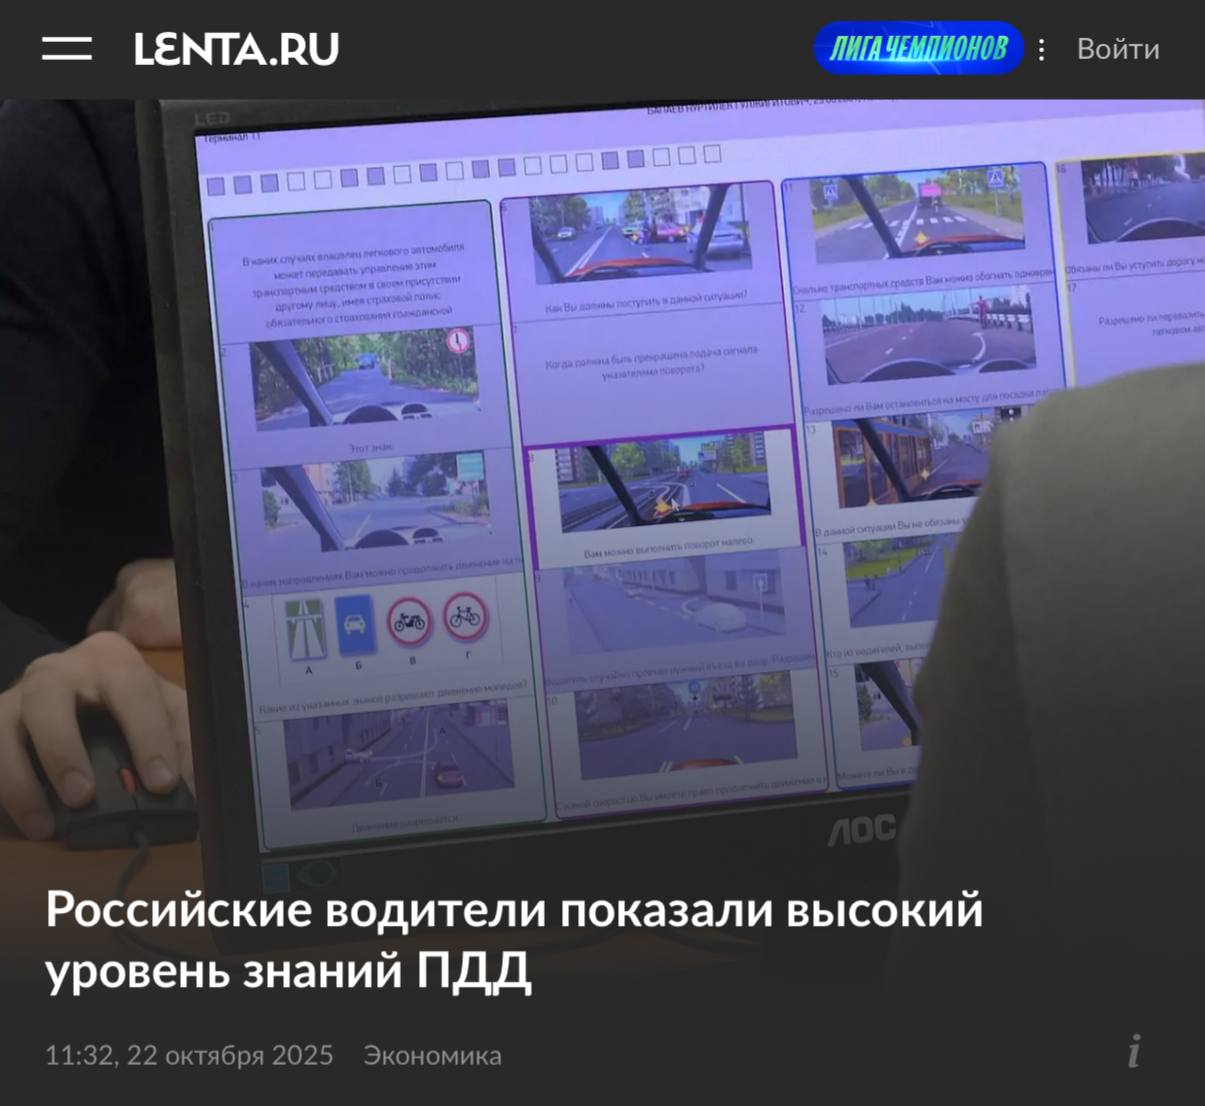This screenshot has width=1205, height=1106.
Task: Click the Lenta.ru logo
Action: point(236,49)
